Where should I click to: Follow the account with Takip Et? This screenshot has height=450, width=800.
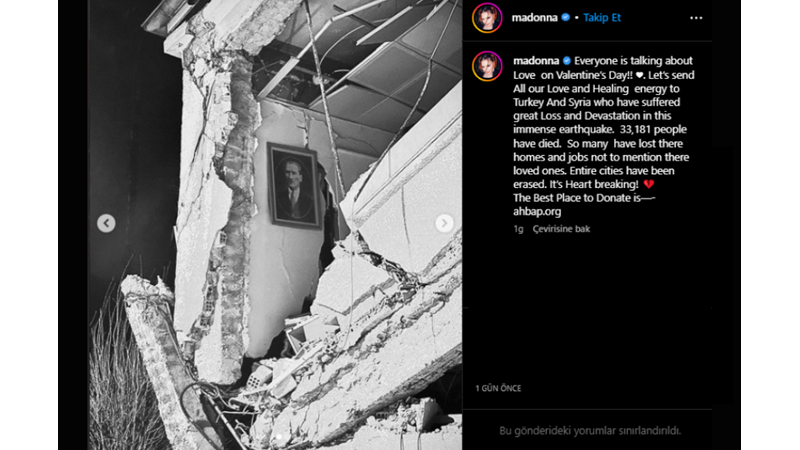(x=602, y=18)
